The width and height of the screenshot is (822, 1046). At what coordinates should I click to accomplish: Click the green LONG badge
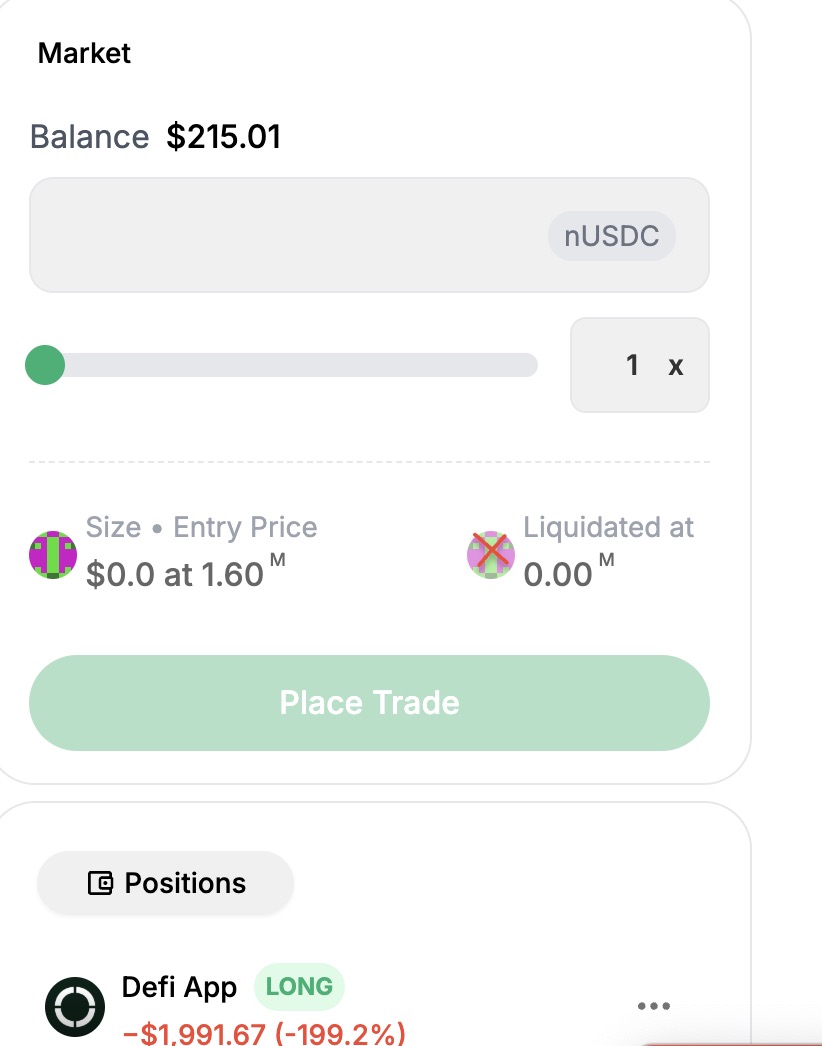point(299,987)
